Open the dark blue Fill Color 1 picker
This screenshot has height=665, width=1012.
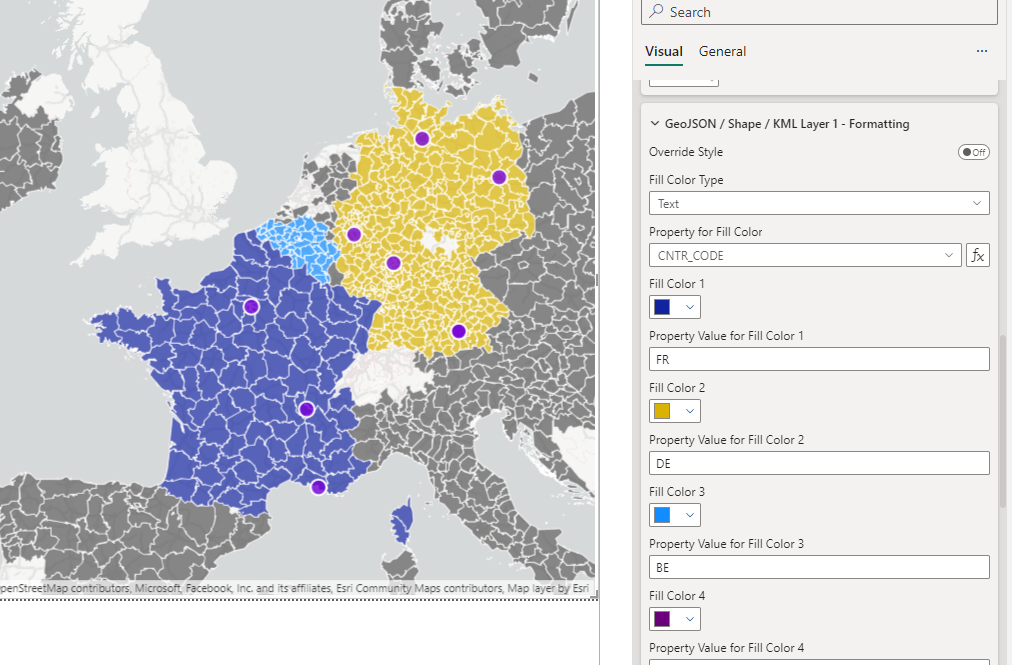point(674,307)
